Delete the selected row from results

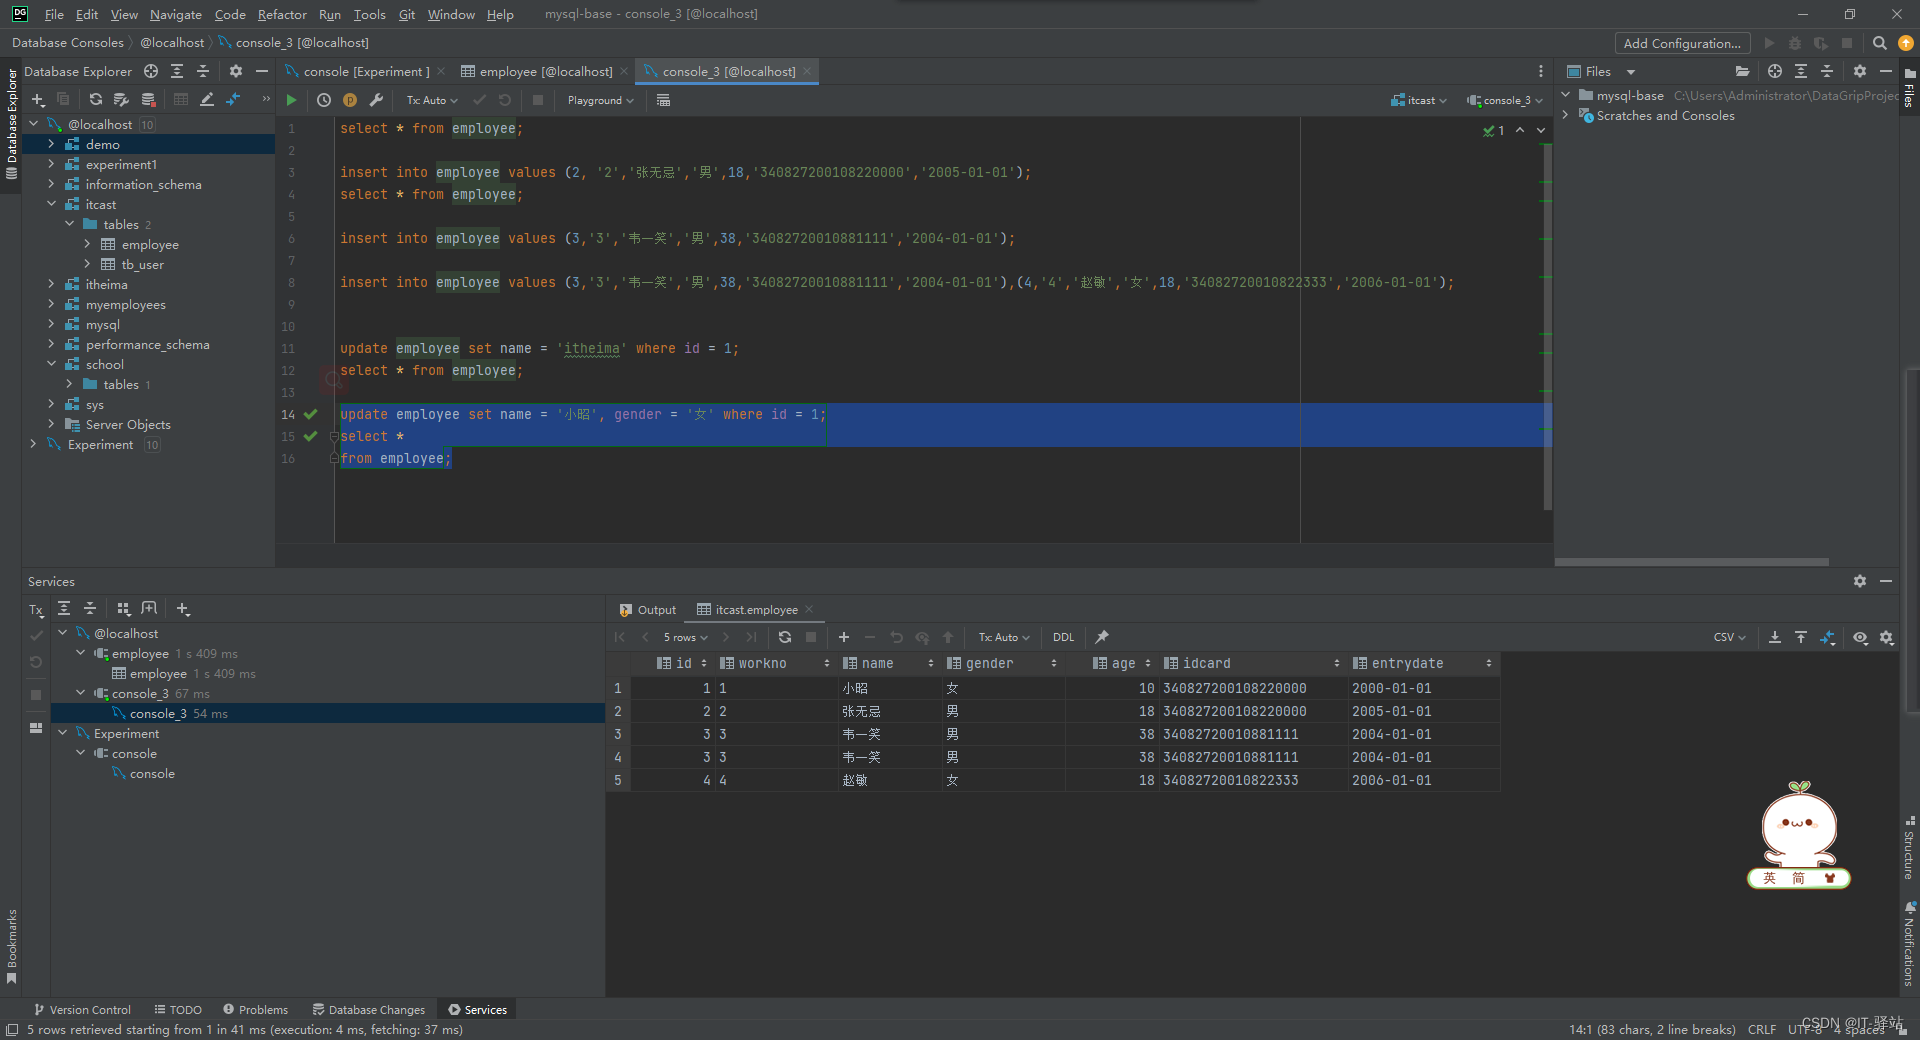869,637
